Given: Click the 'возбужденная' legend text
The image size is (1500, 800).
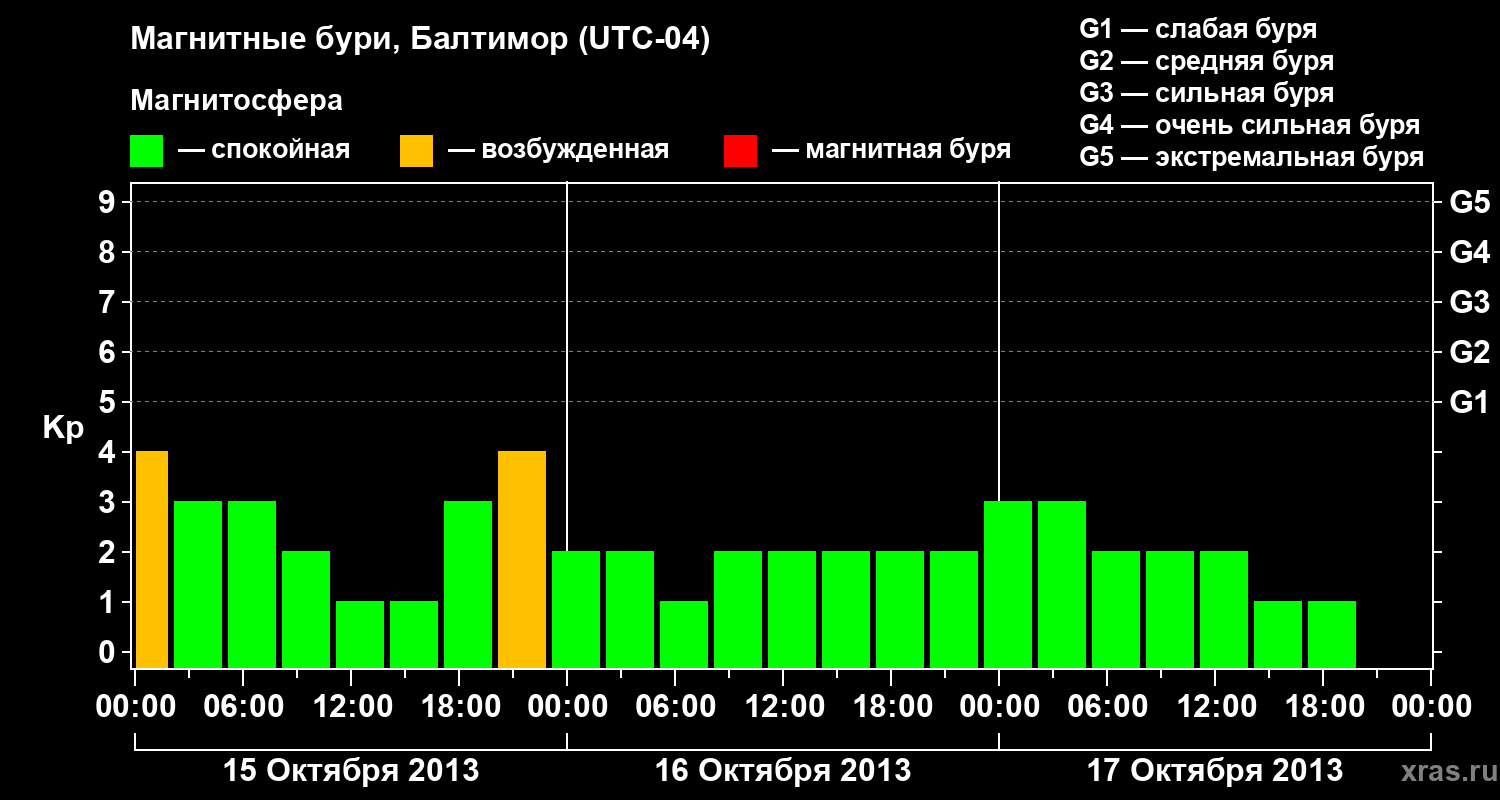Looking at the screenshot, I should [575, 151].
